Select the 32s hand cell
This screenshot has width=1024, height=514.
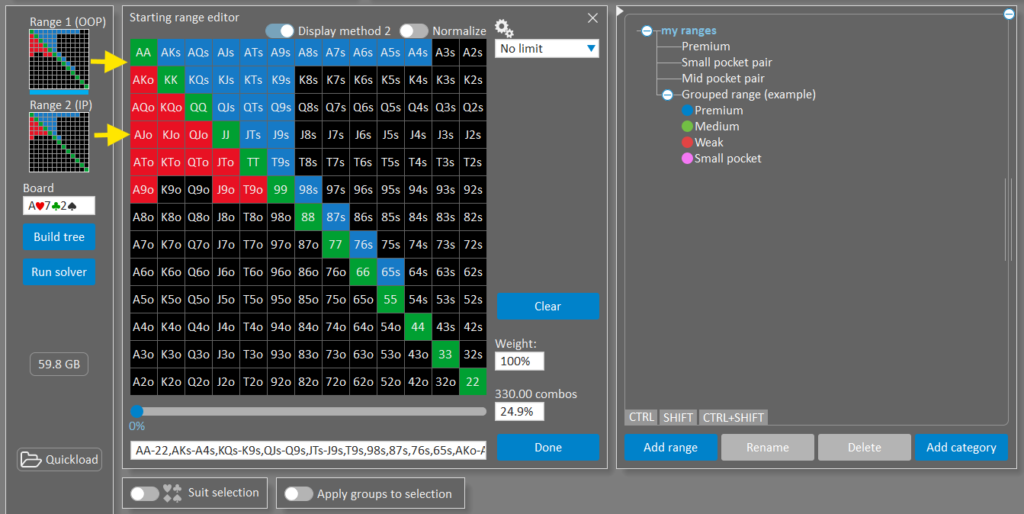coord(472,354)
